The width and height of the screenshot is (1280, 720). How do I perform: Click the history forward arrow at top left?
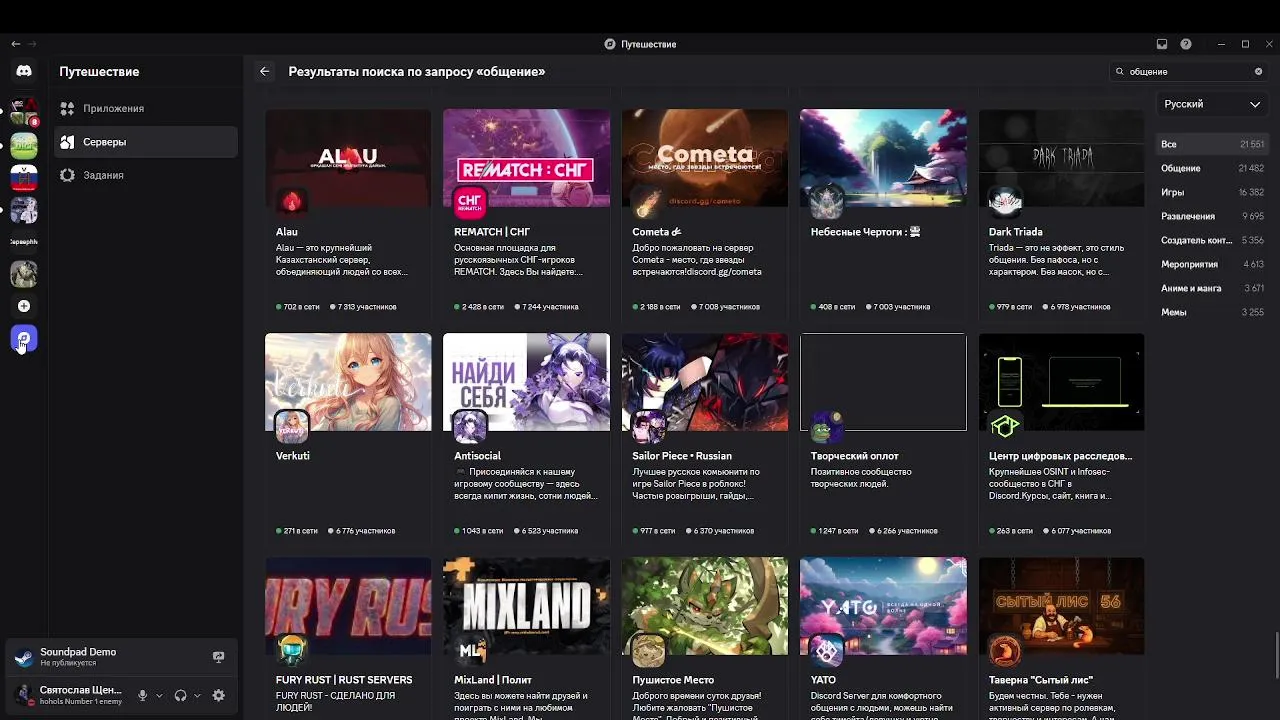tap(32, 44)
